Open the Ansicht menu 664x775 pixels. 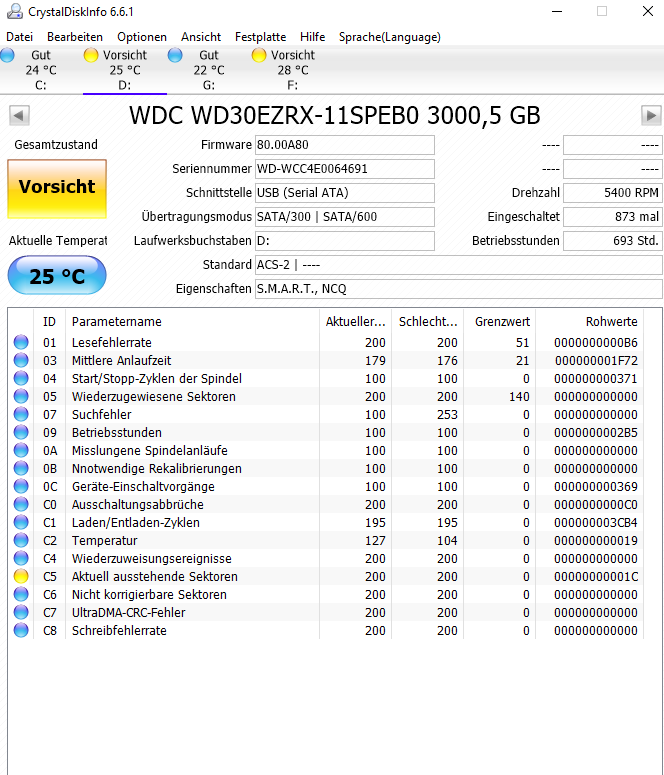[x=201, y=37]
